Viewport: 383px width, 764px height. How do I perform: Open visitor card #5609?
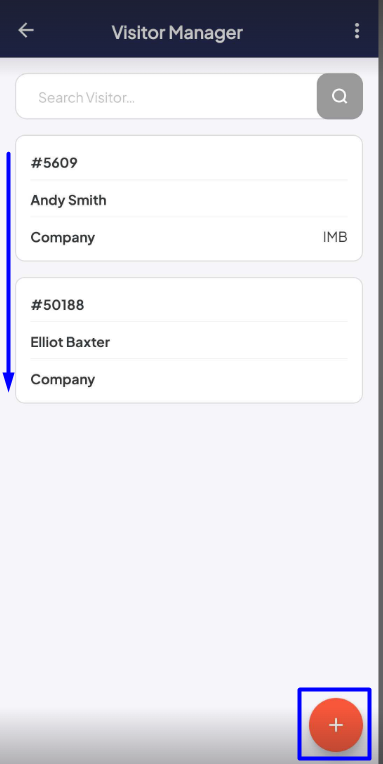point(189,198)
